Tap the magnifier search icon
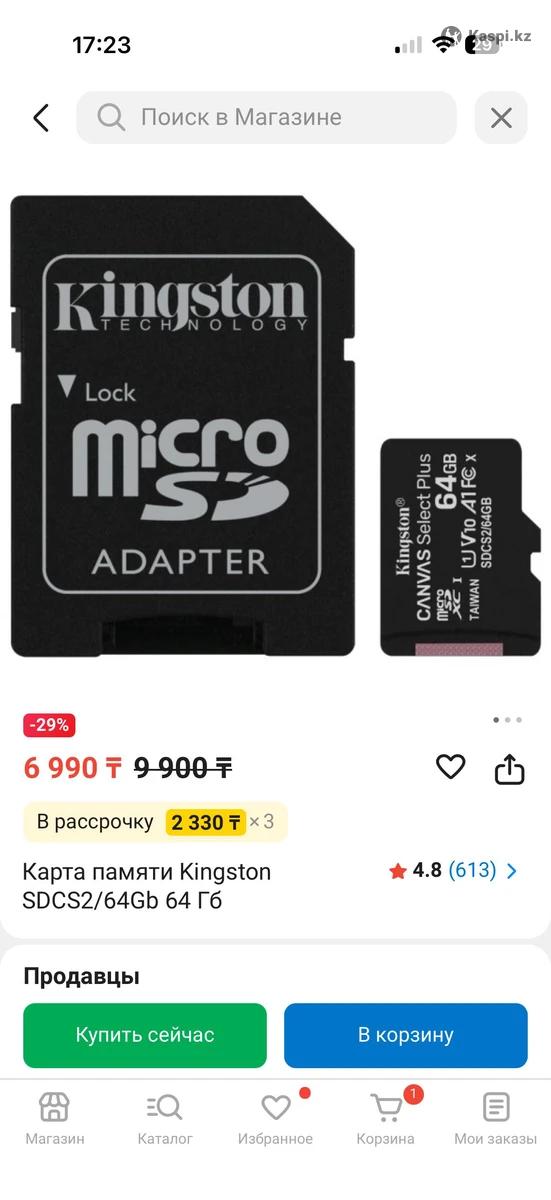This screenshot has height=1200, width=551. tap(111, 118)
